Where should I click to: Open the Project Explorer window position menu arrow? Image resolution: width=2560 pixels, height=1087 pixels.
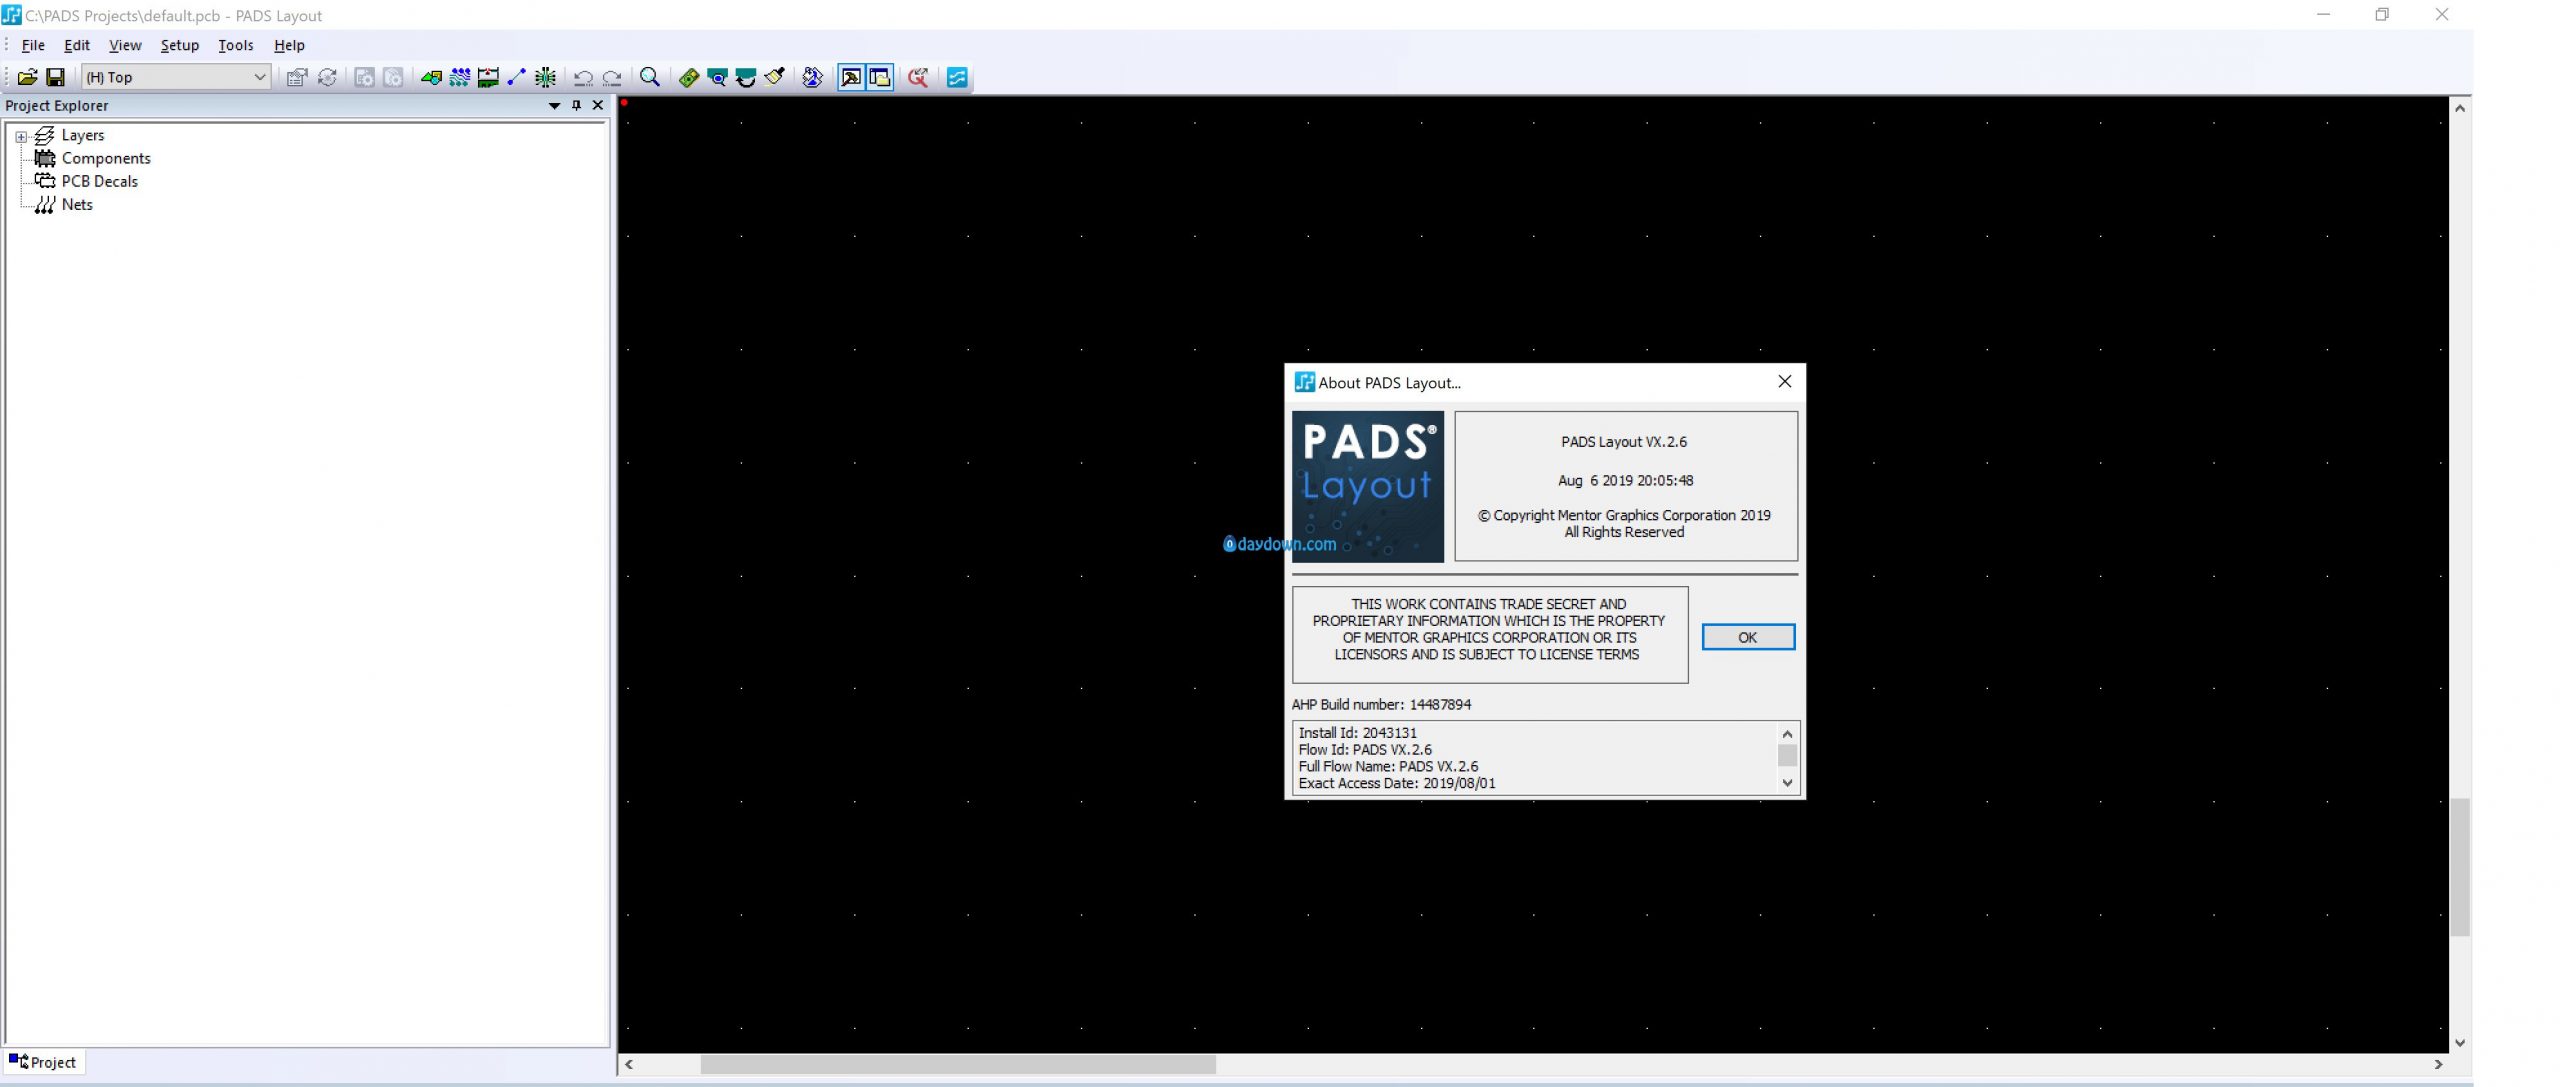coord(554,105)
